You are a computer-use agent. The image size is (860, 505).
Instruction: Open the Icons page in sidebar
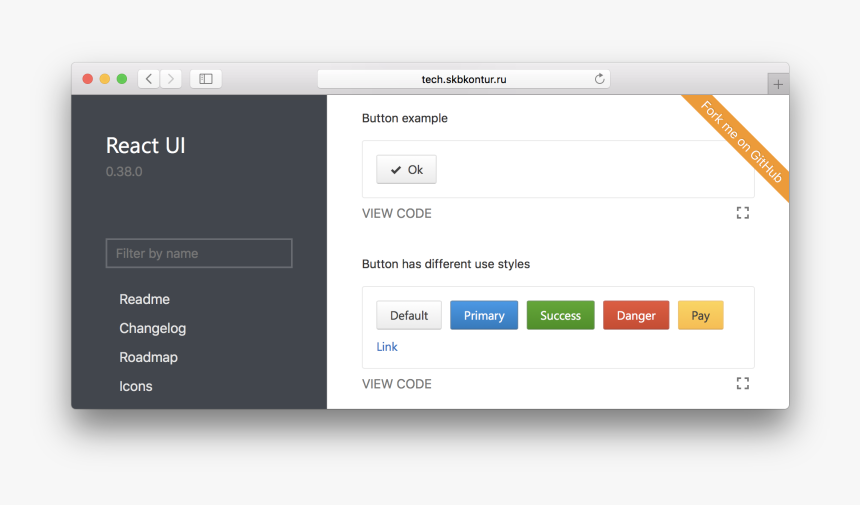click(x=135, y=387)
